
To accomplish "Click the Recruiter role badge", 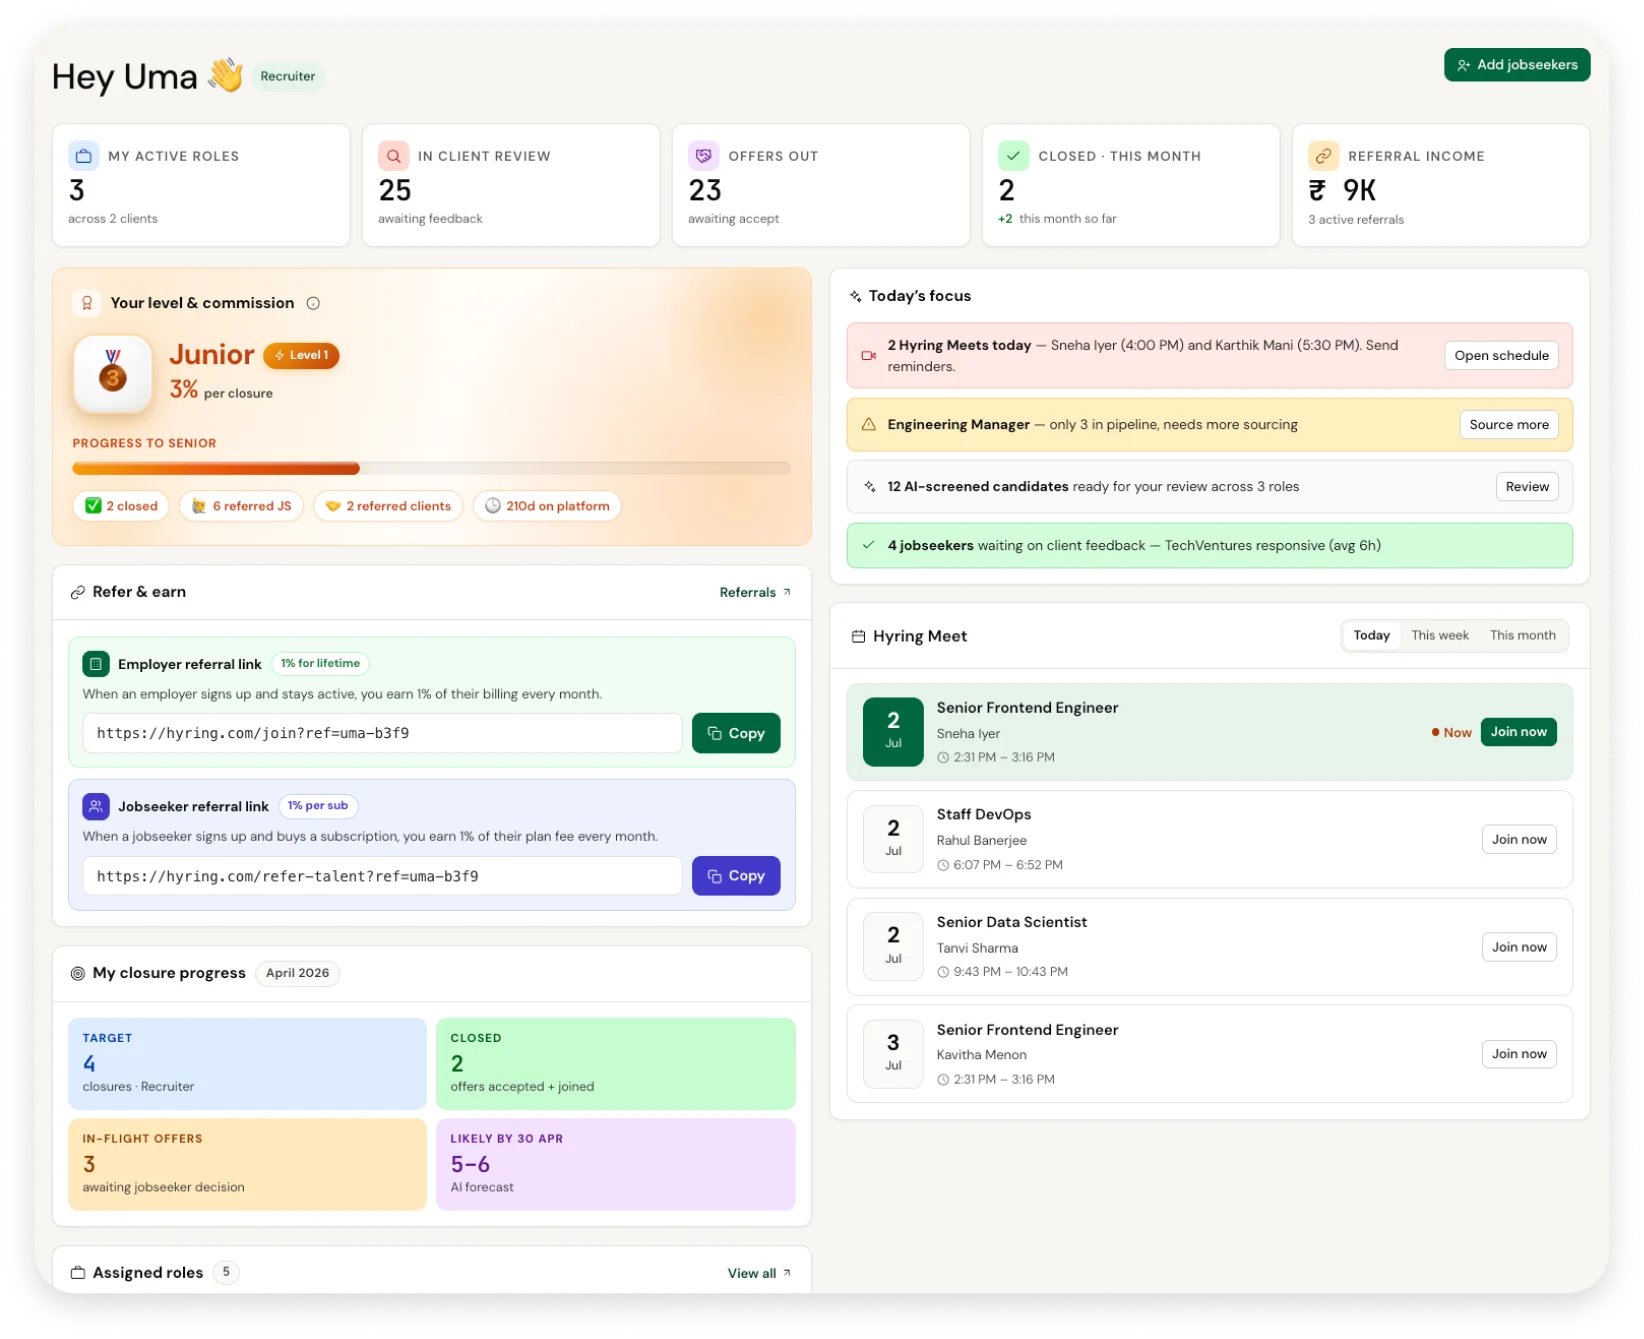I will 287,76.
